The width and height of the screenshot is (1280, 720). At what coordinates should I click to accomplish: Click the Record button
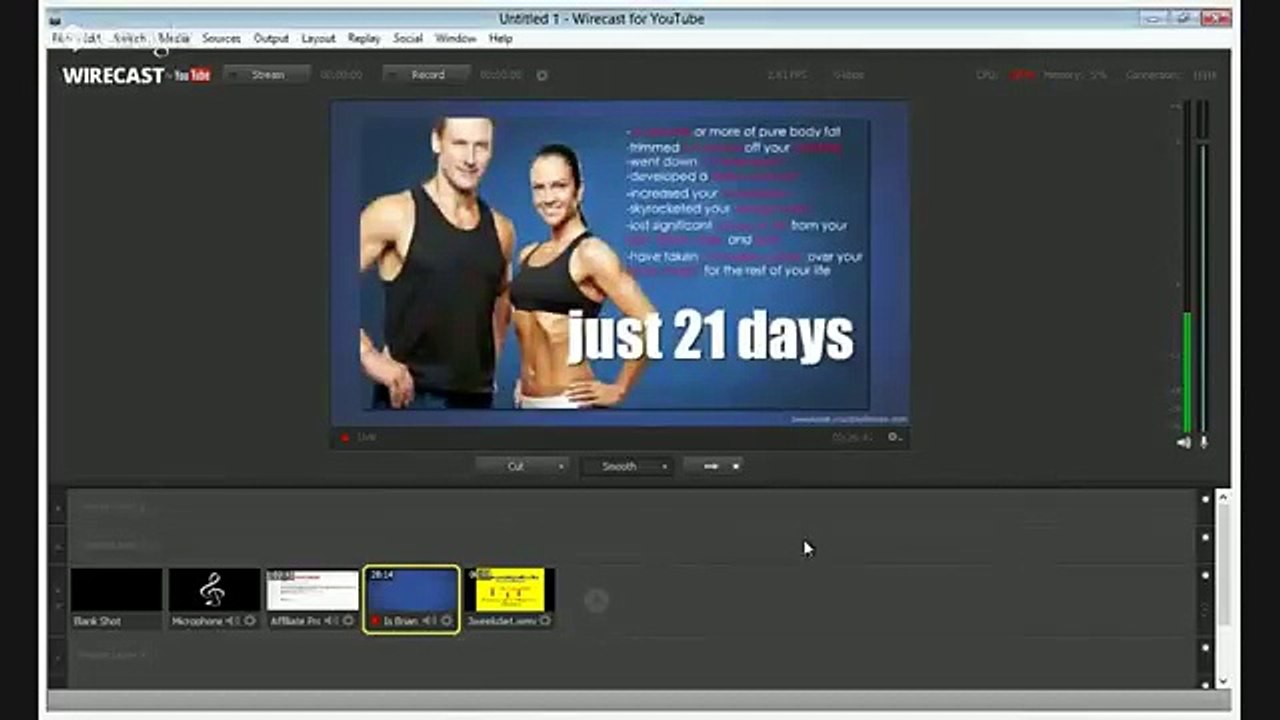[427, 74]
